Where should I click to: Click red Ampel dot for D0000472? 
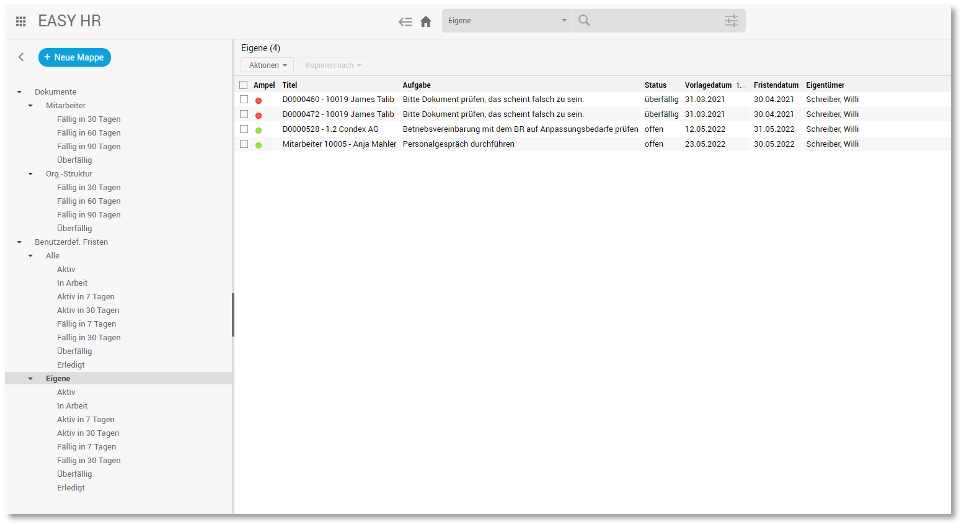click(x=258, y=115)
